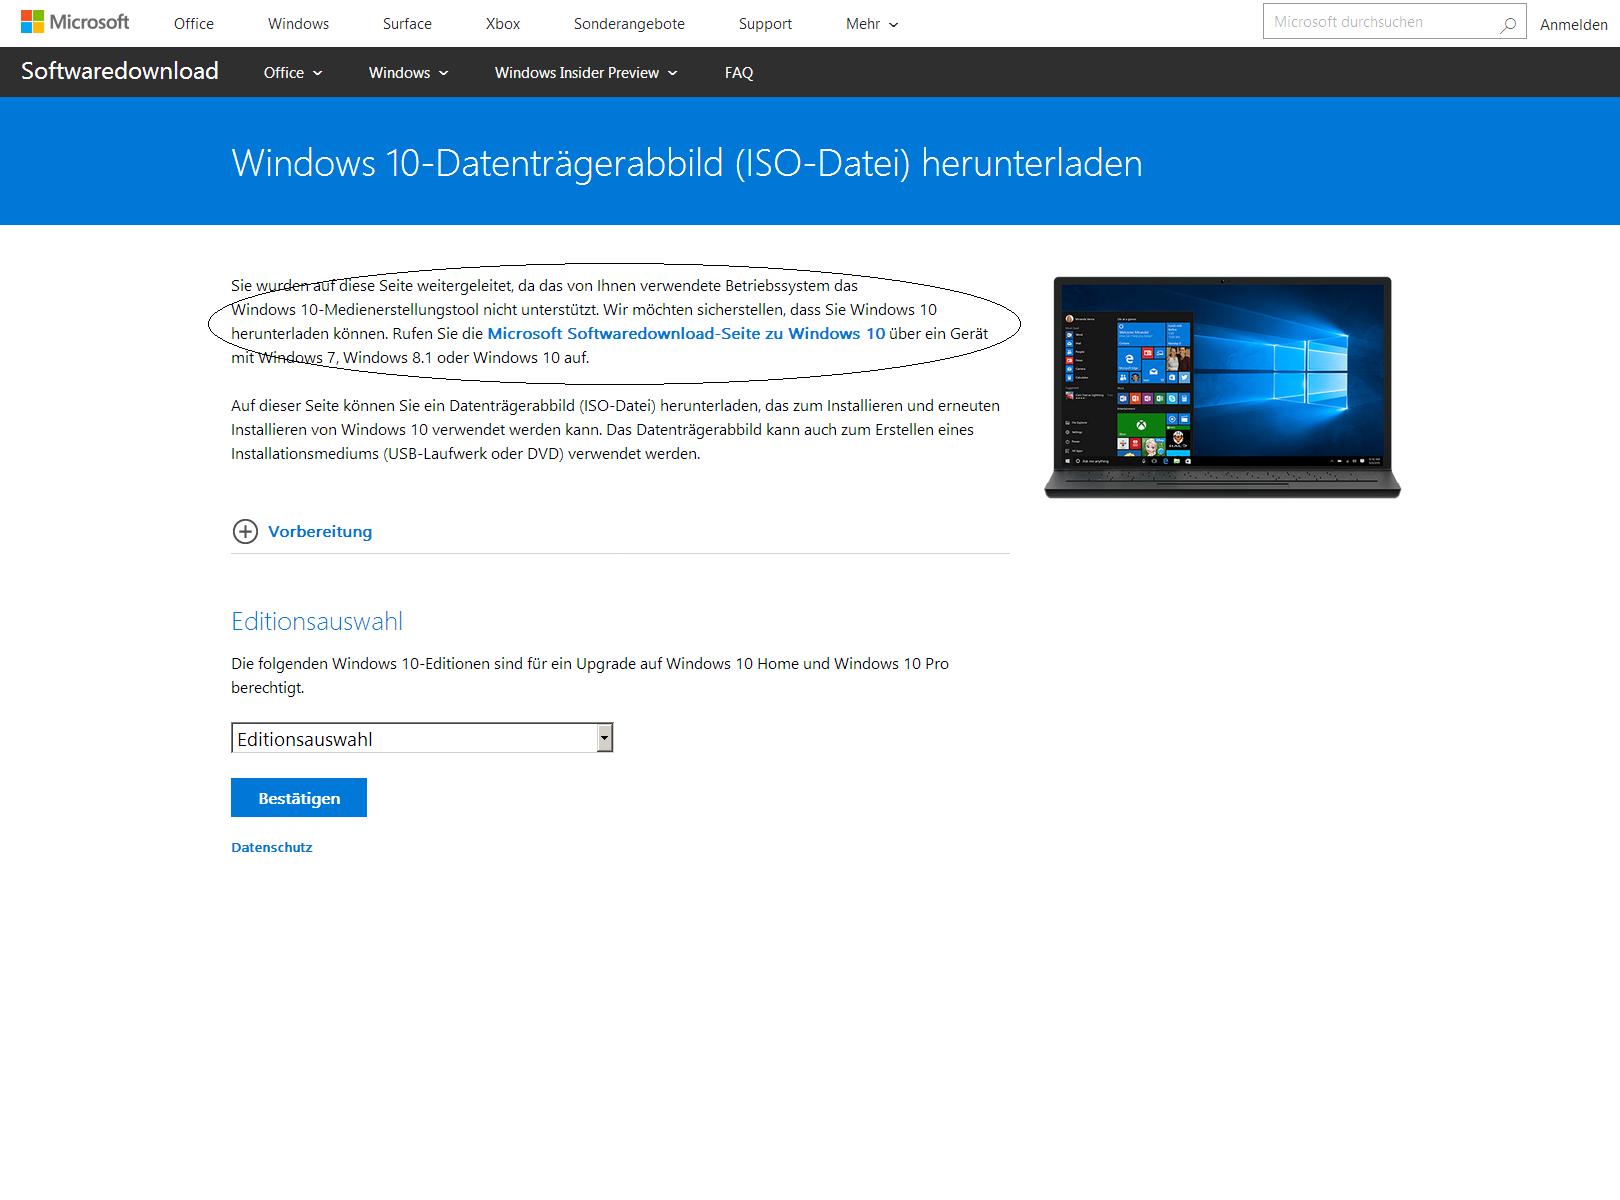Click the Microsoft logo
1620x1200 pixels.
point(75,22)
